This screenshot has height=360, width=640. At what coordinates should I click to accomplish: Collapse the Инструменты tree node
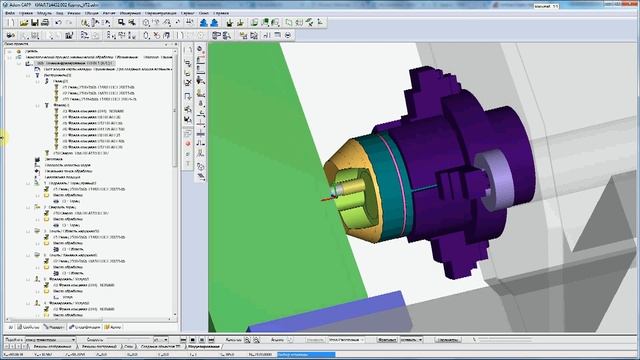28,76
